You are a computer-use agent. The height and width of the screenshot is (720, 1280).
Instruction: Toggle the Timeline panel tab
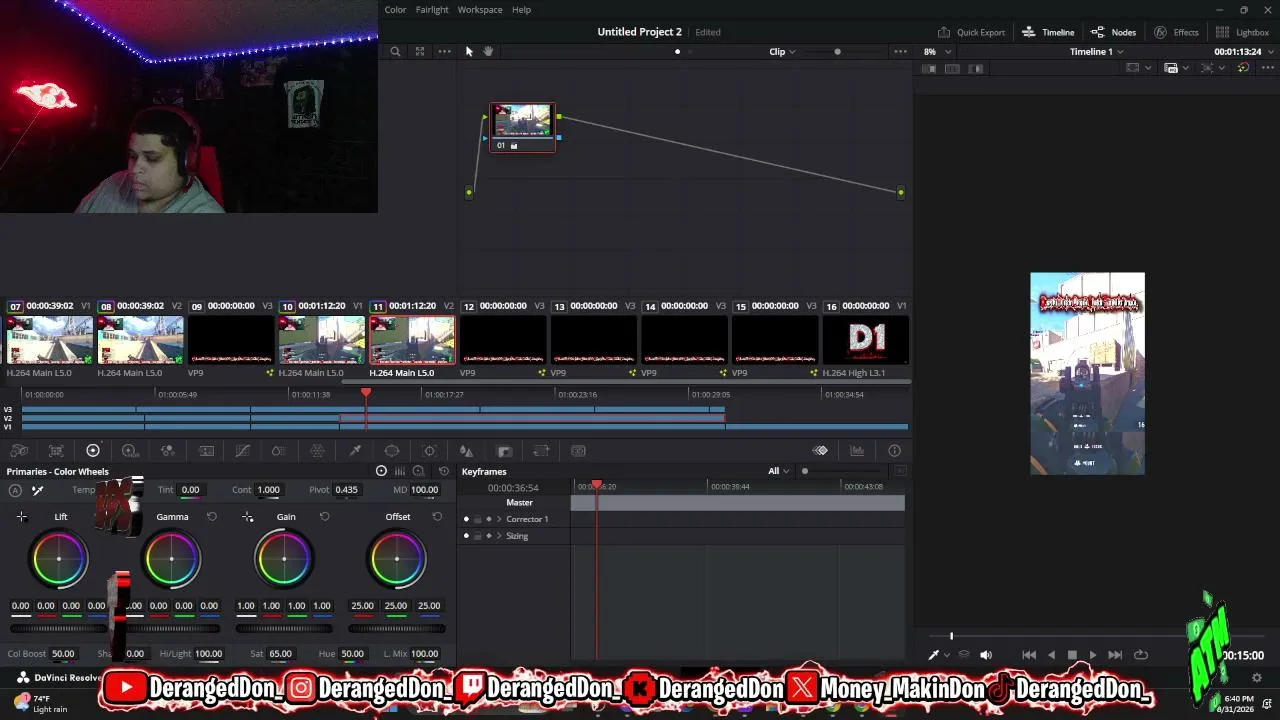pyautogui.click(x=1048, y=32)
